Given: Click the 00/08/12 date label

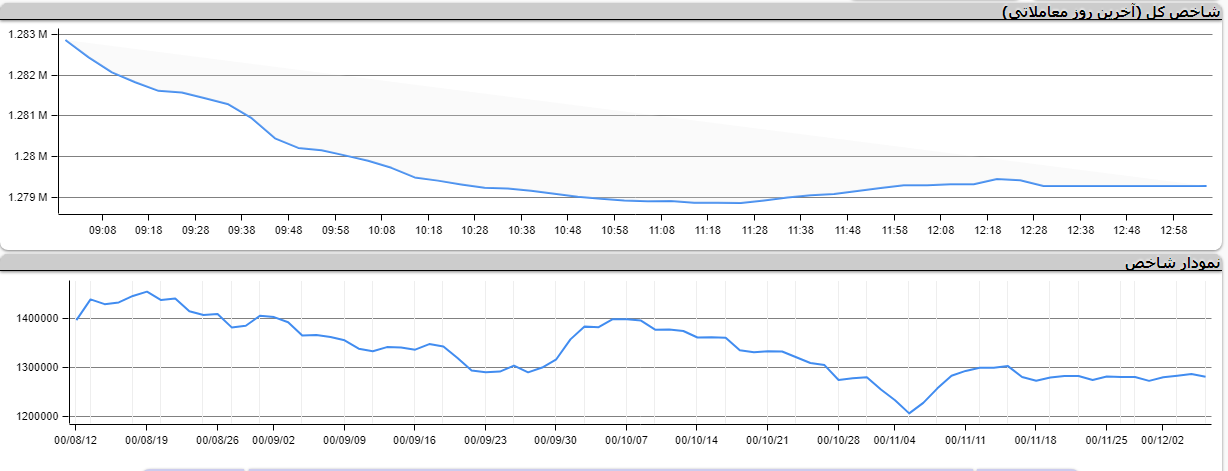Looking at the screenshot, I should (76, 438).
